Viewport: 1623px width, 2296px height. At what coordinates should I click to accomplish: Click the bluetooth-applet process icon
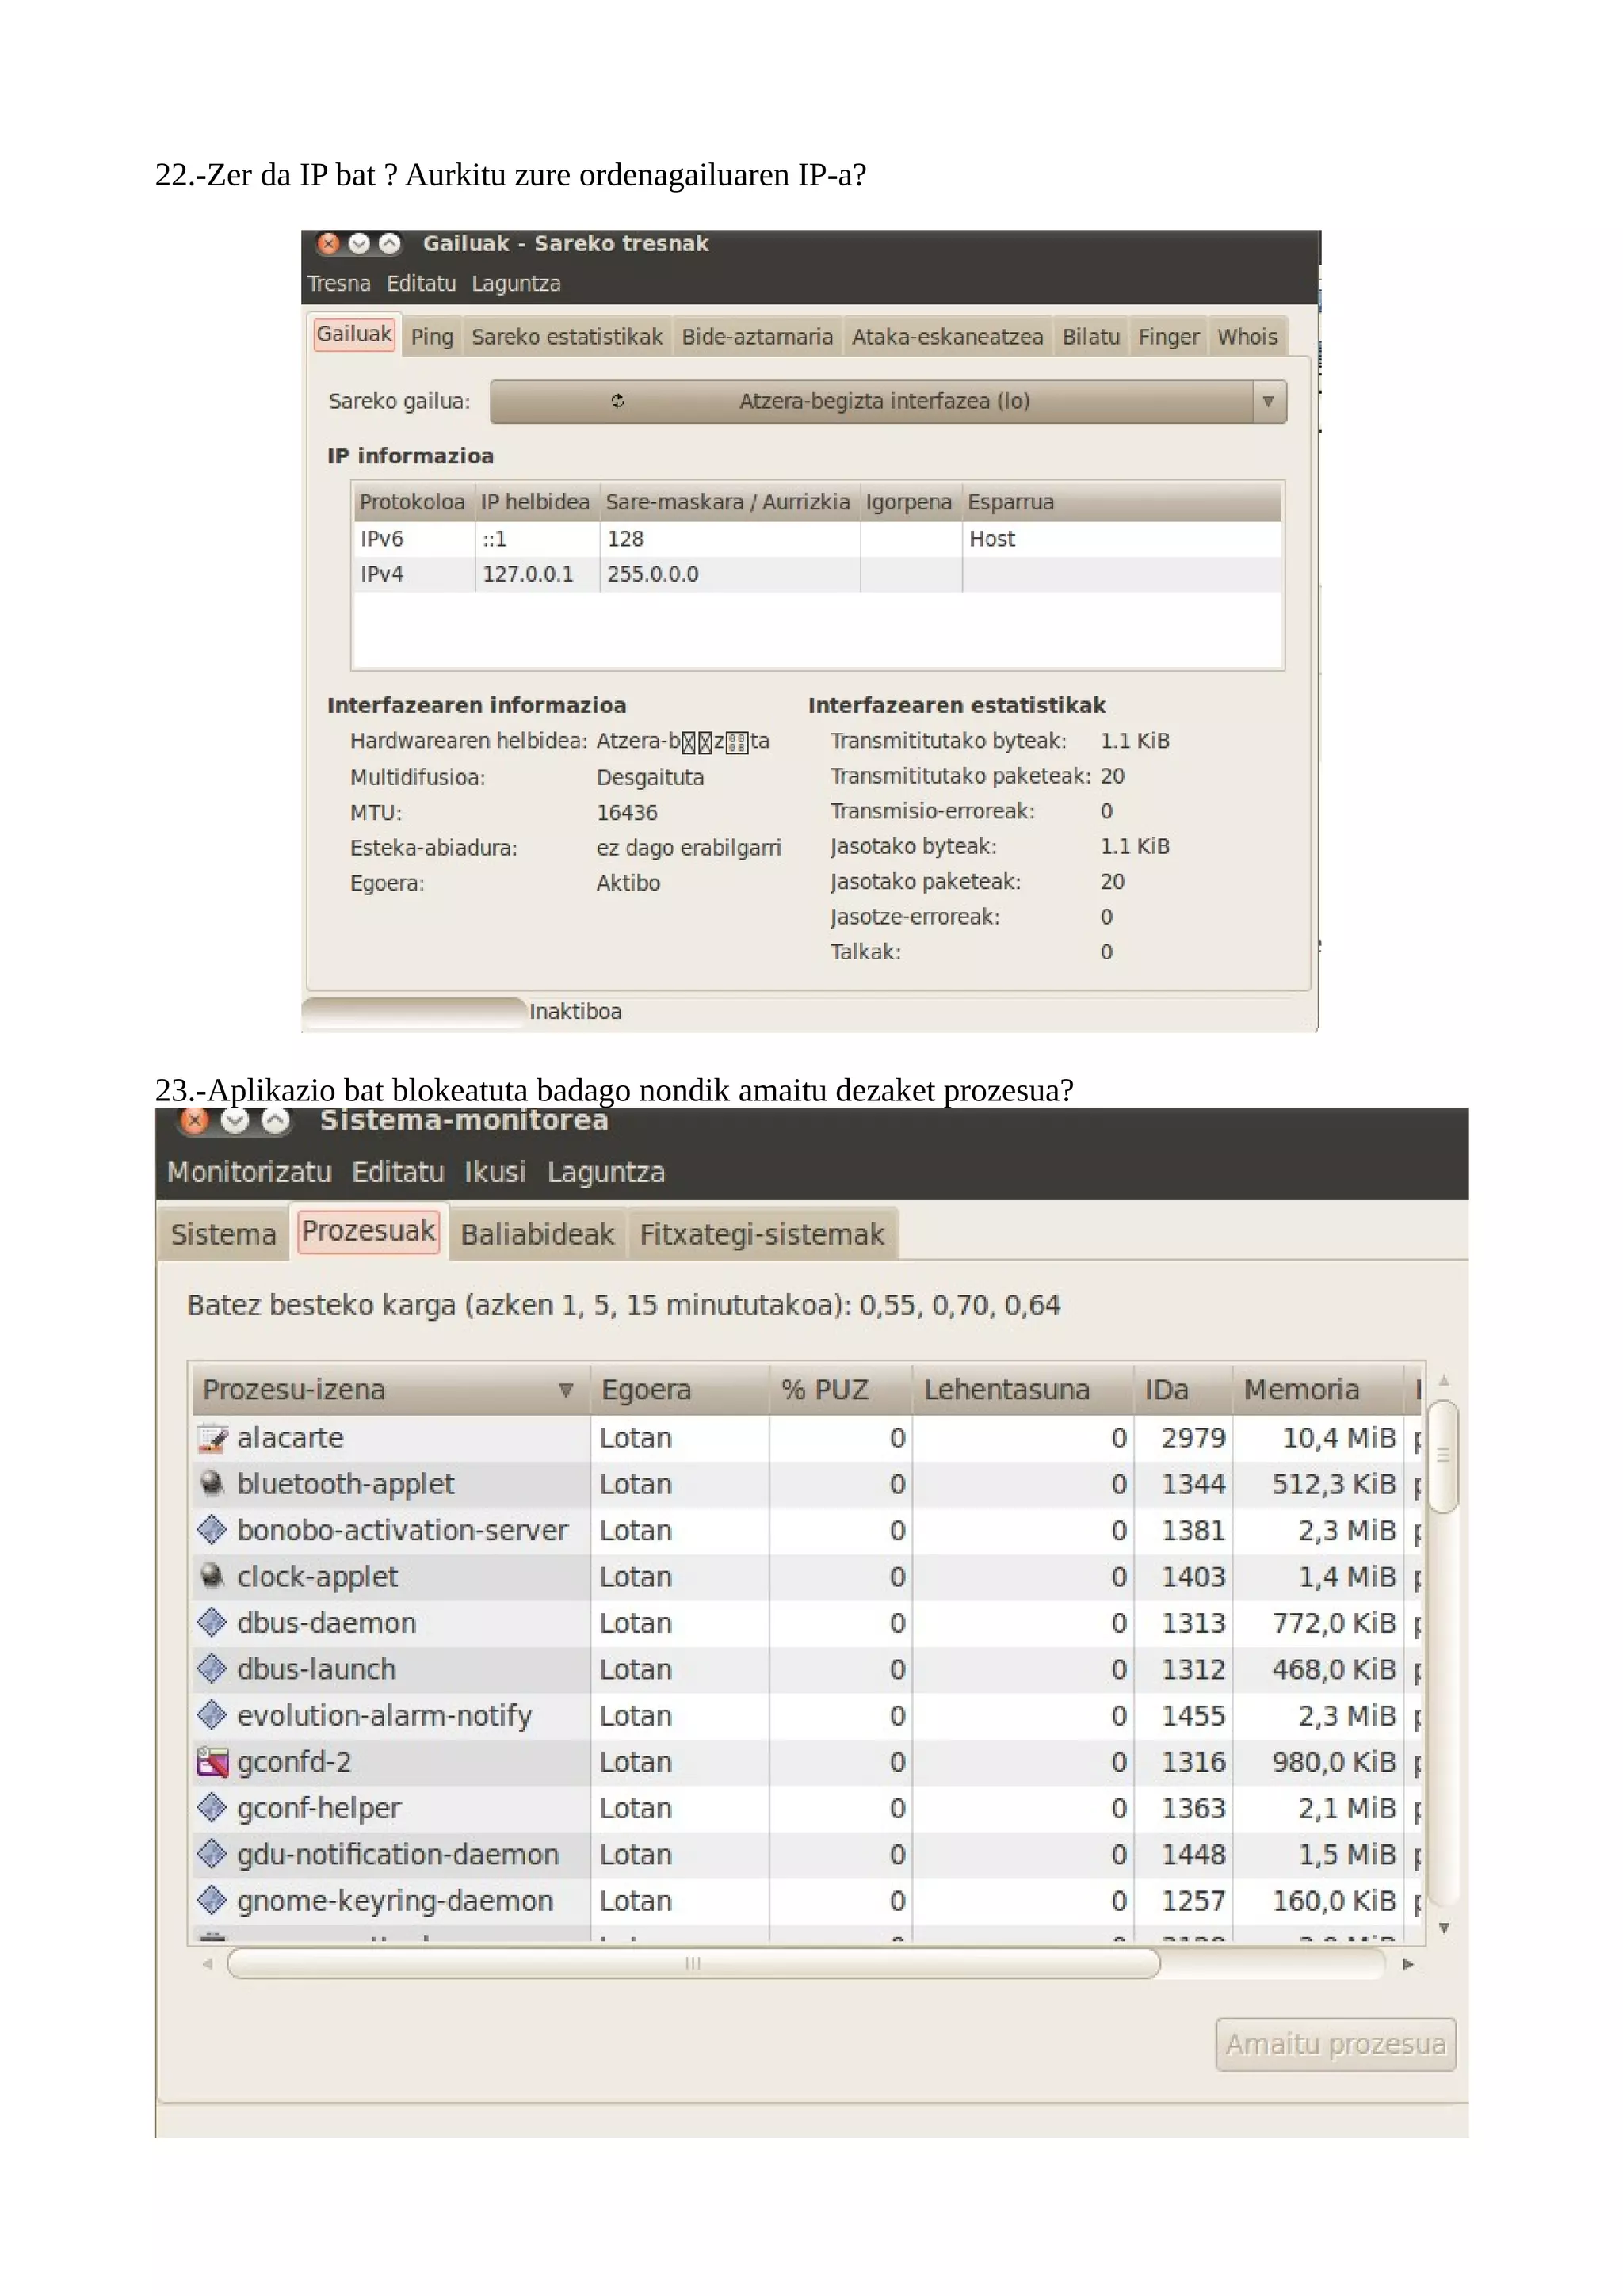[x=212, y=1484]
